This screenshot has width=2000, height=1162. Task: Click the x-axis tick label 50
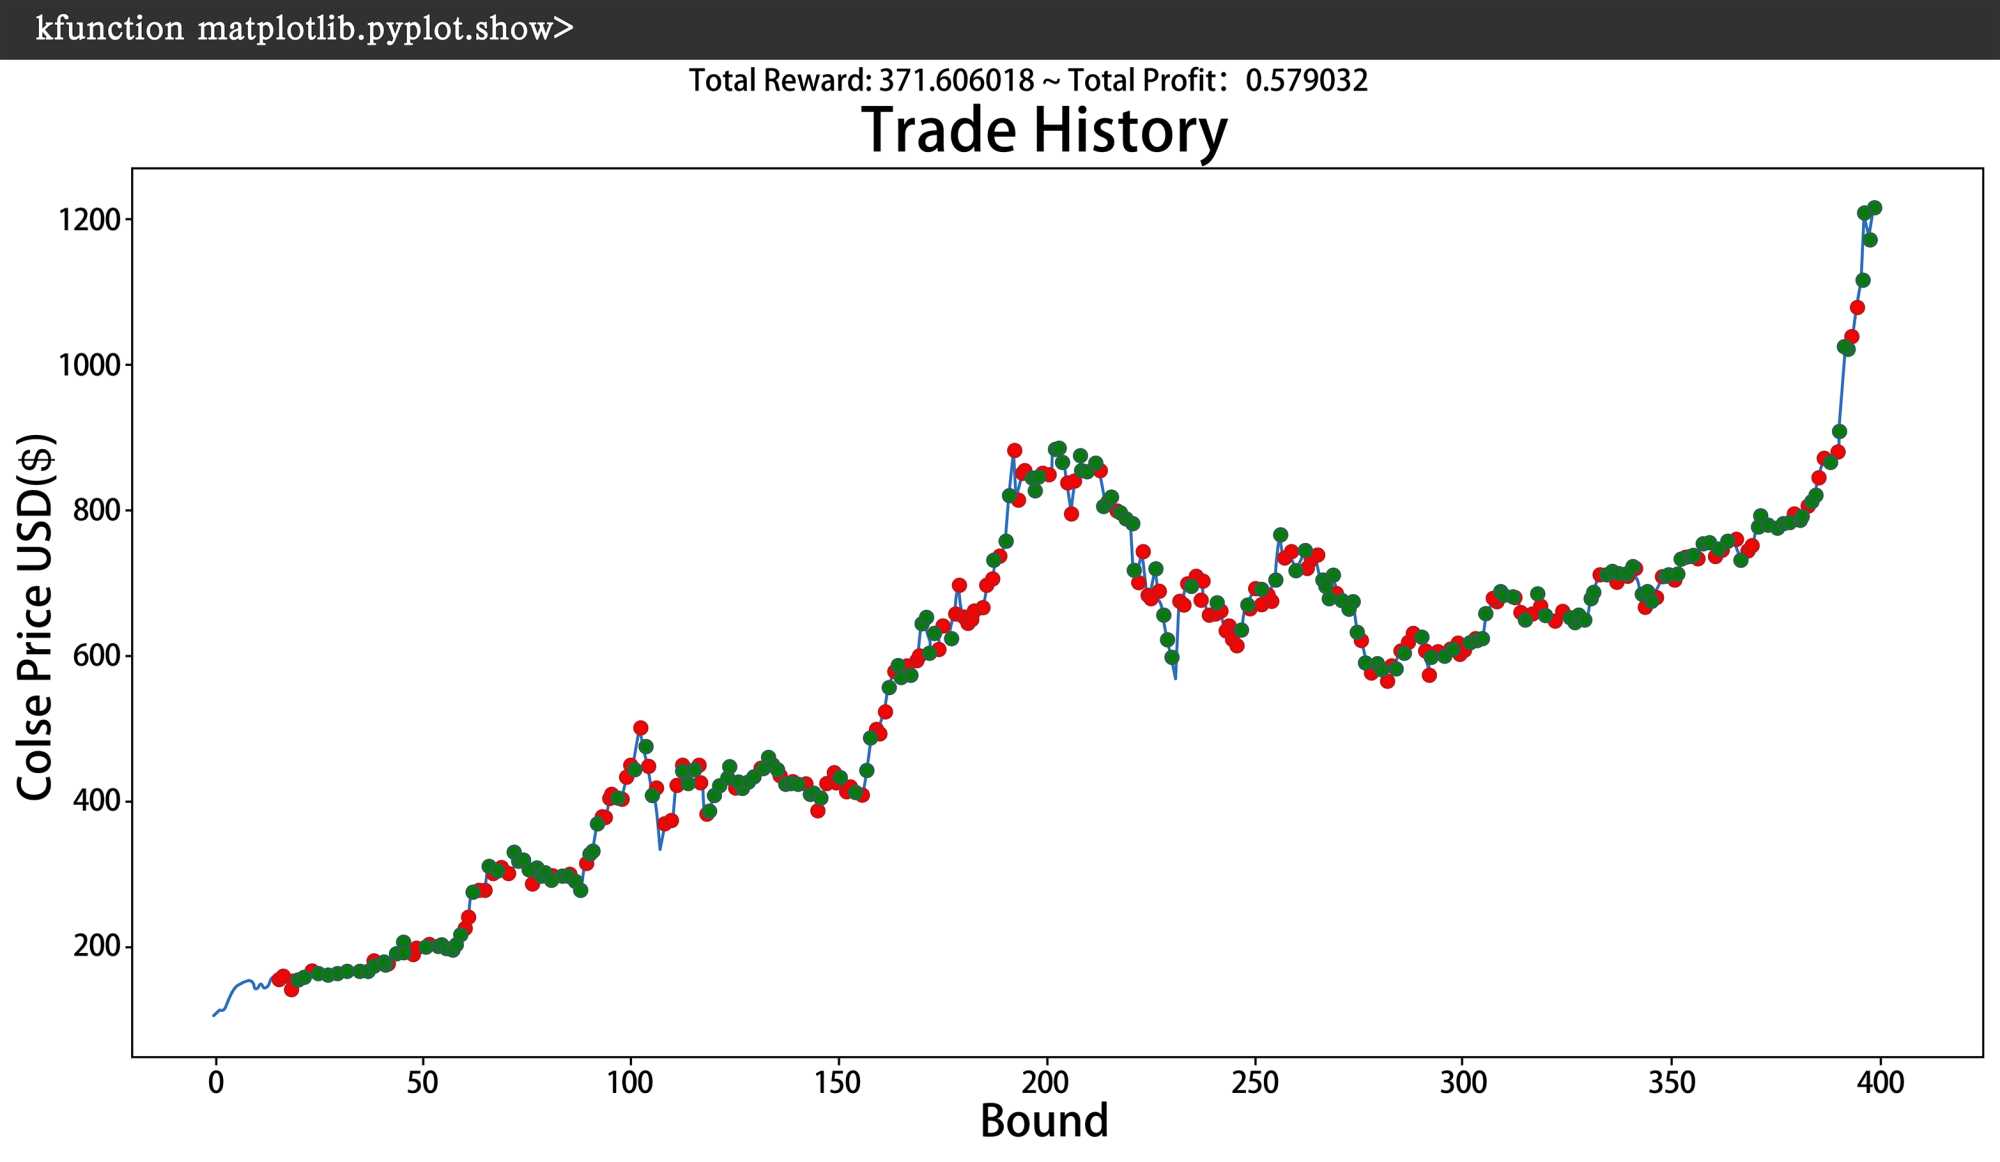pos(422,1082)
